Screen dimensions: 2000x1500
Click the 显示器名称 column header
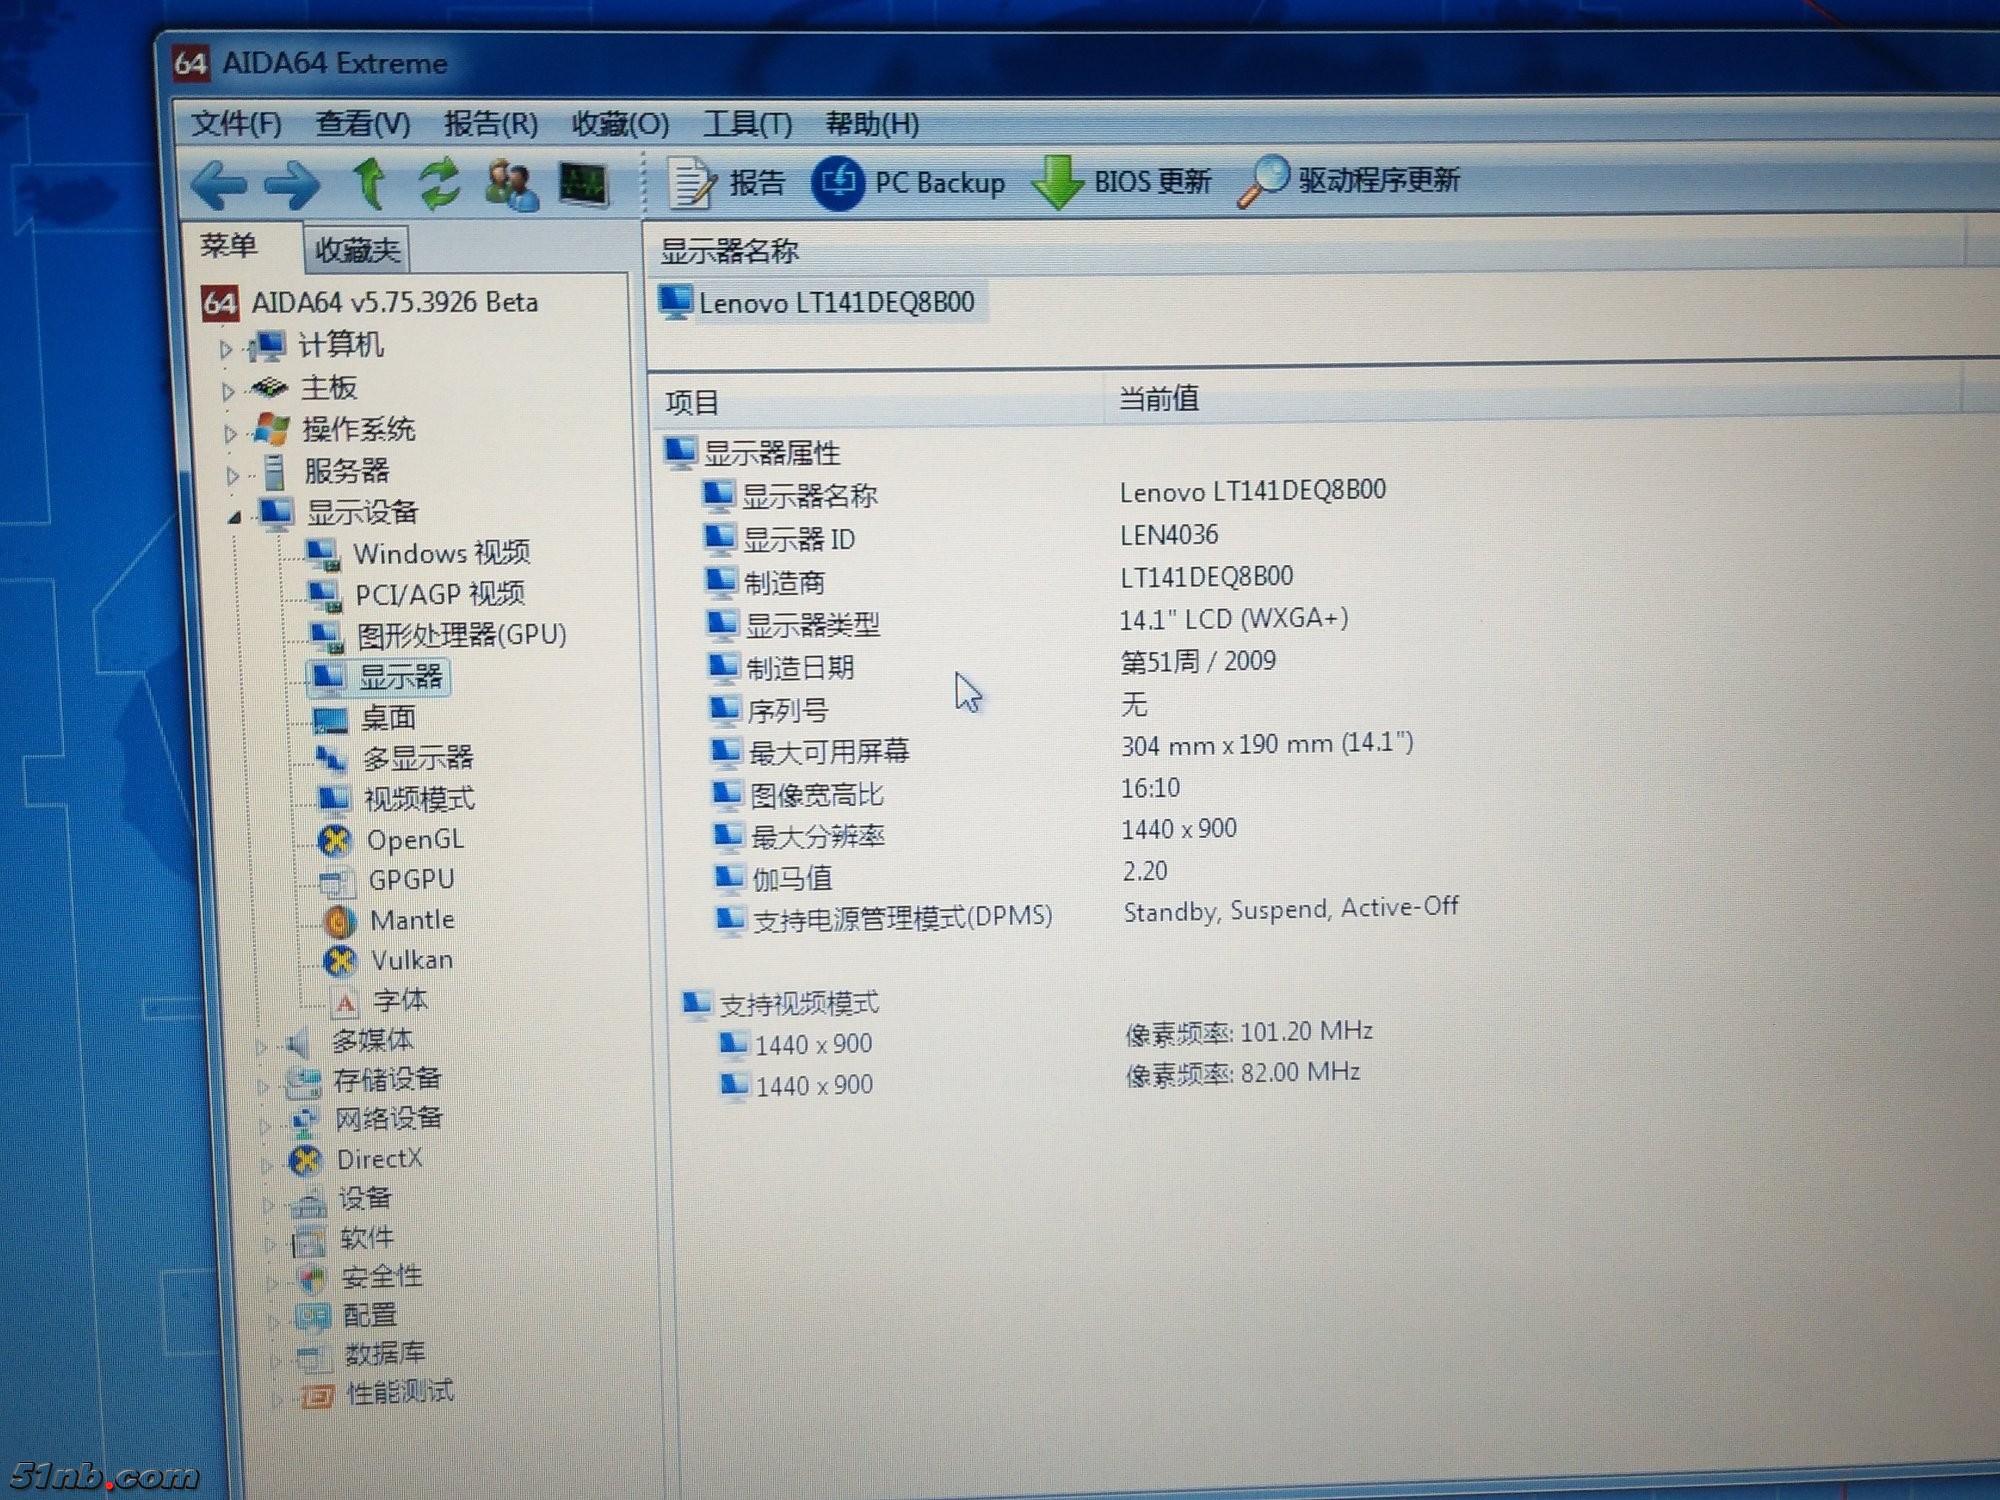tap(1305, 250)
